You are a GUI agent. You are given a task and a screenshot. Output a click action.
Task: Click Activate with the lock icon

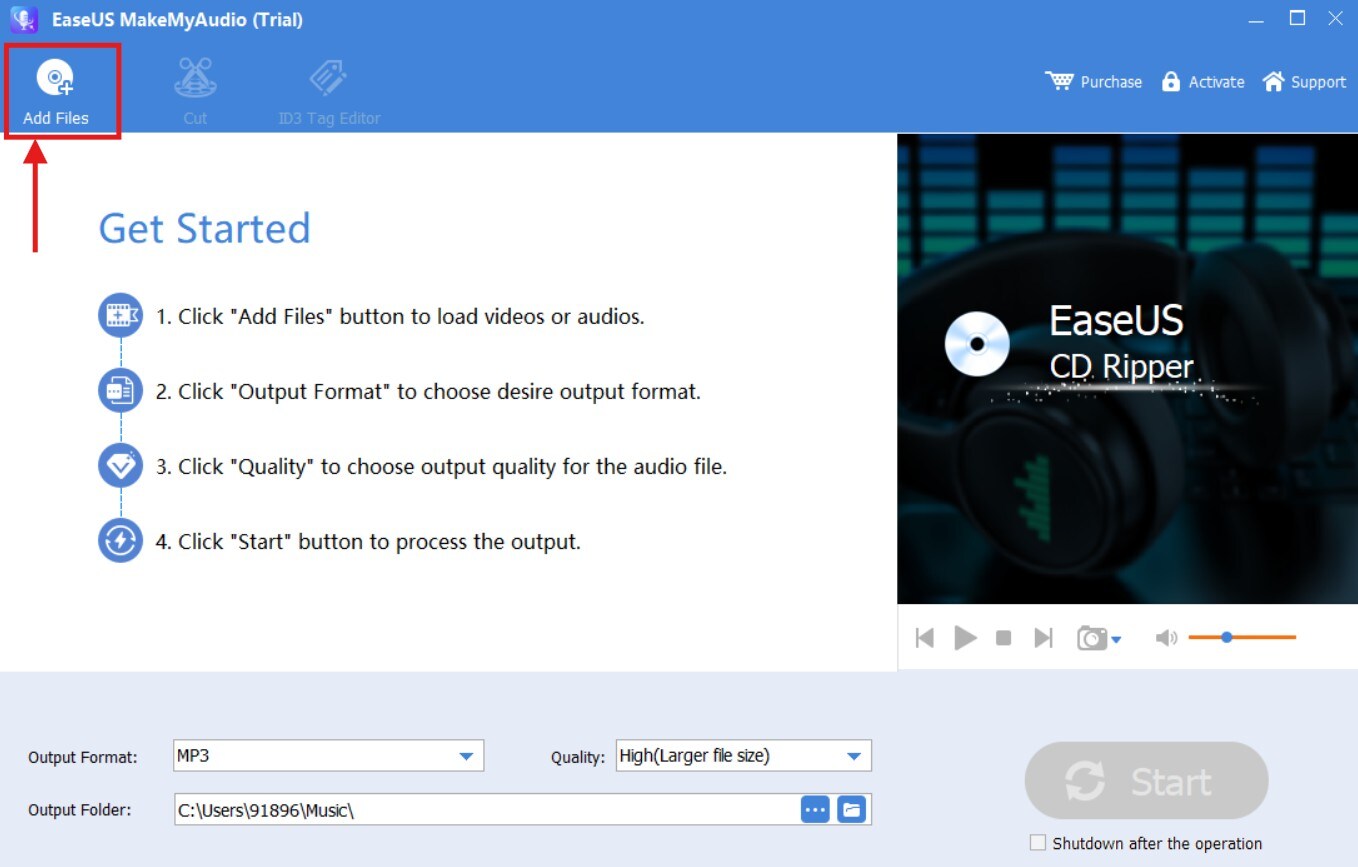tap(1203, 82)
